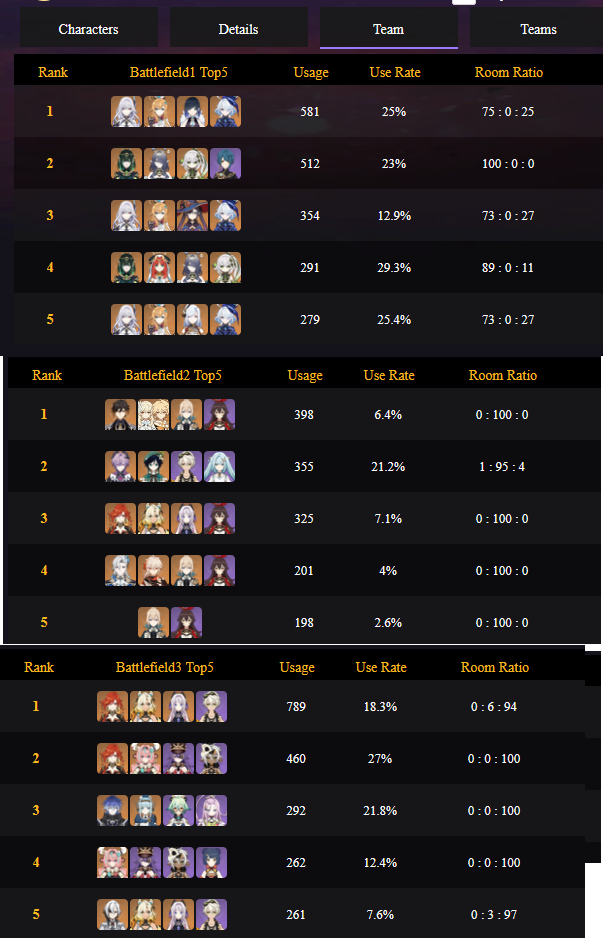Viewport: 603px width, 939px height.
Task: Select fourth character icon in Battlefield1 rank 2
Action: [225, 163]
